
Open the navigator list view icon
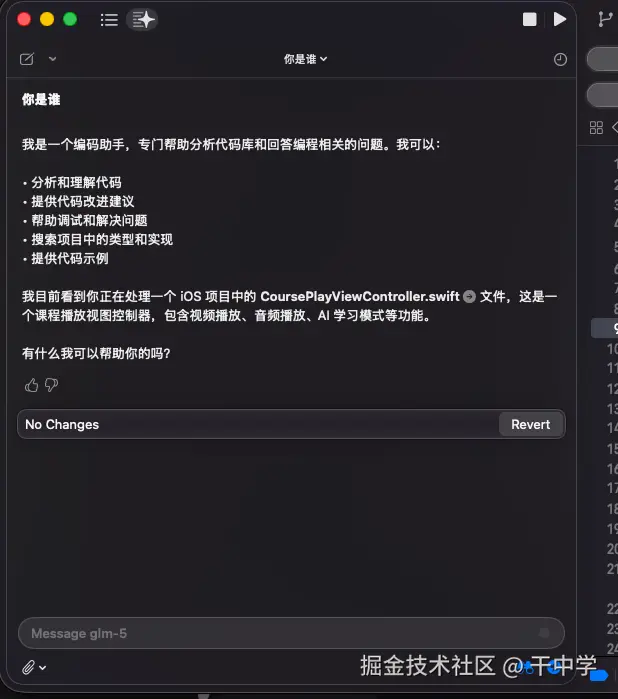[109, 20]
